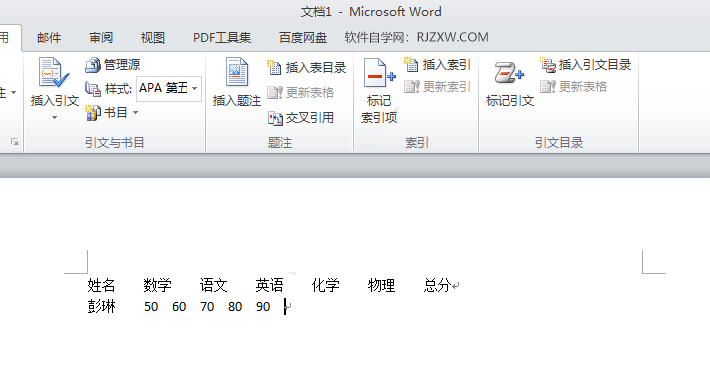710x374 pixels.
Task: Click the word 总分 in document
Action: pyautogui.click(x=437, y=285)
